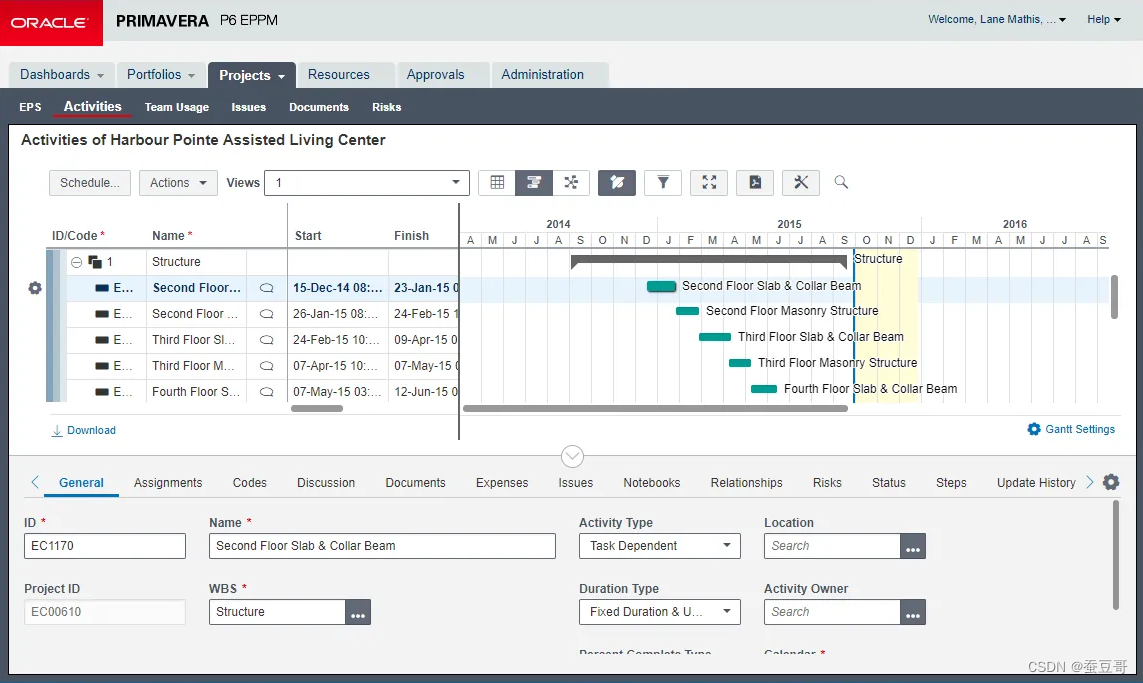
Task: Open the Activity Owner ellipsis button
Action: coord(913,612)
